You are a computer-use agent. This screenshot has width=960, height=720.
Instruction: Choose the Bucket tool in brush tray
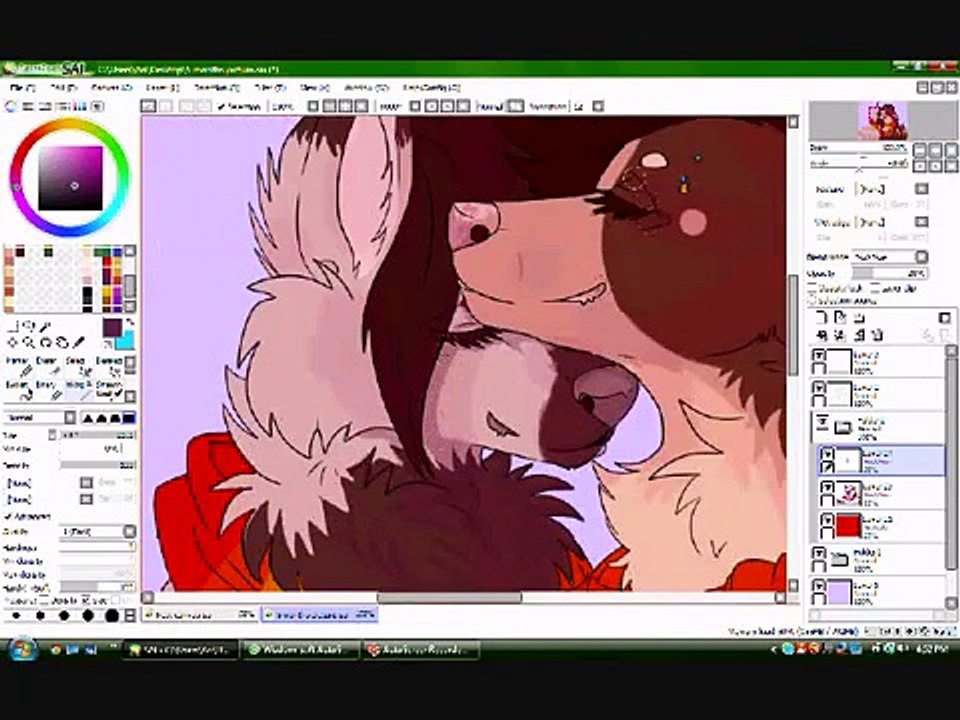18,391
